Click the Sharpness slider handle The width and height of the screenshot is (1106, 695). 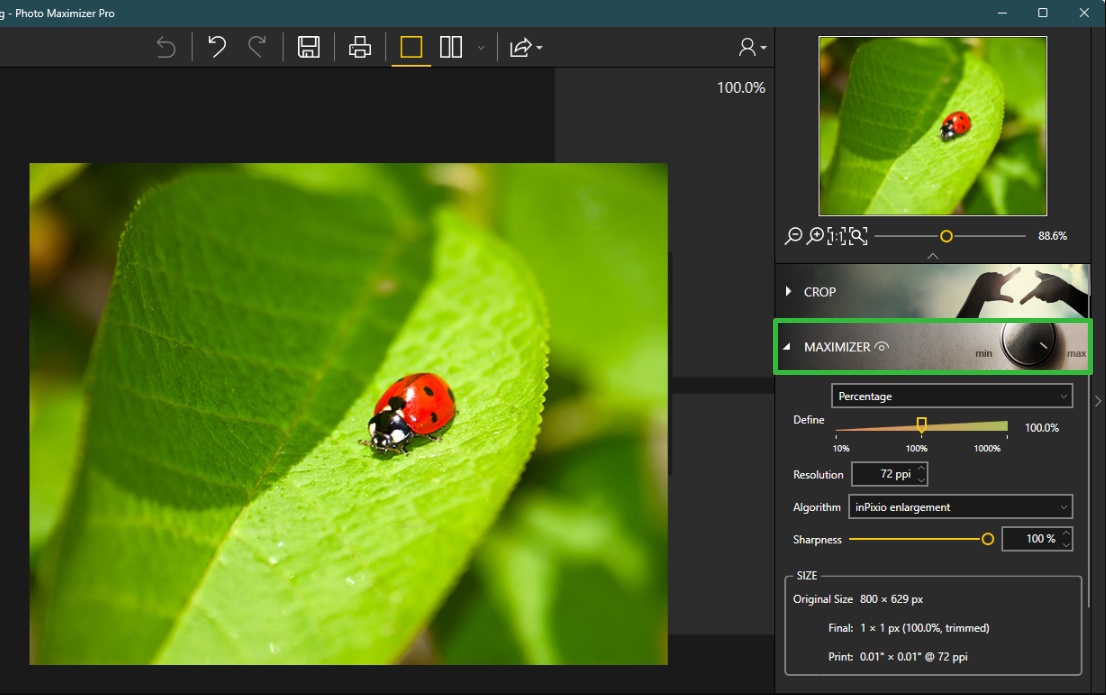988,539
